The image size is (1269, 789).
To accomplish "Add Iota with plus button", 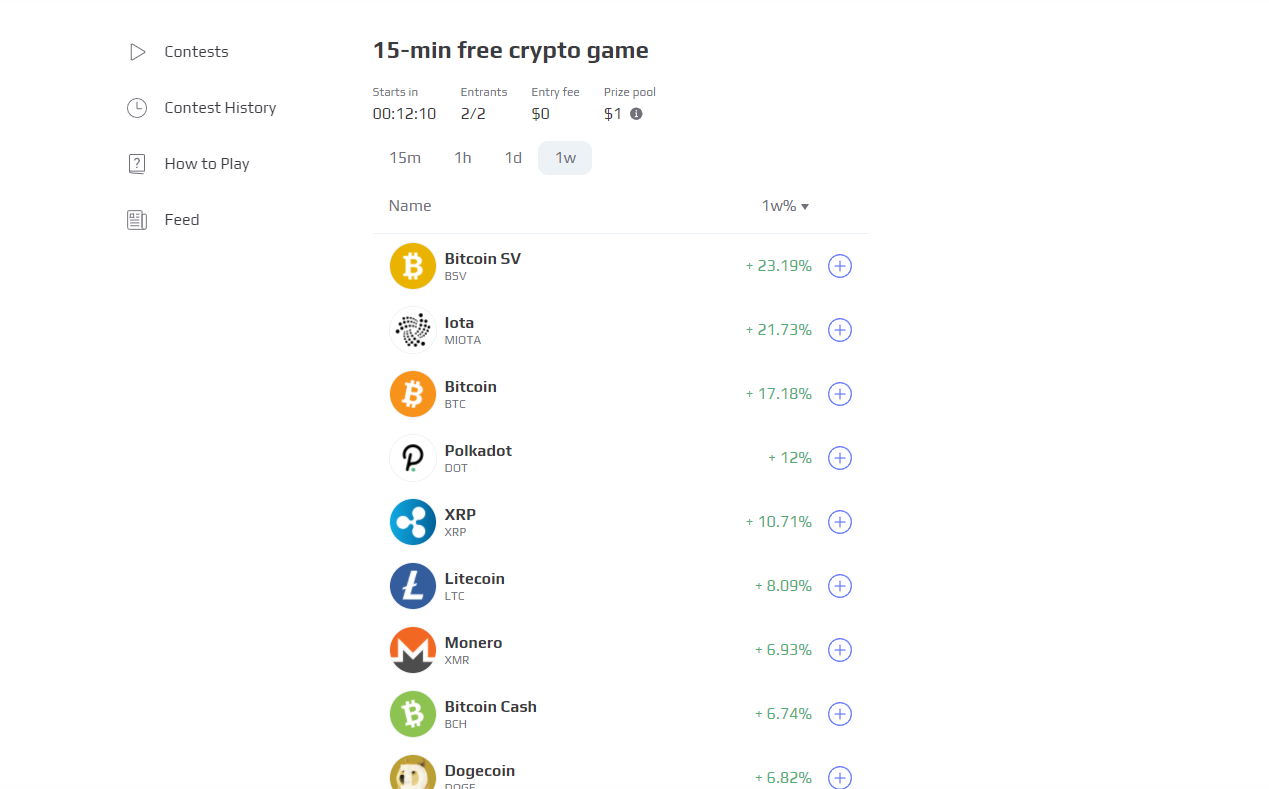I will (x=840, y=330).
